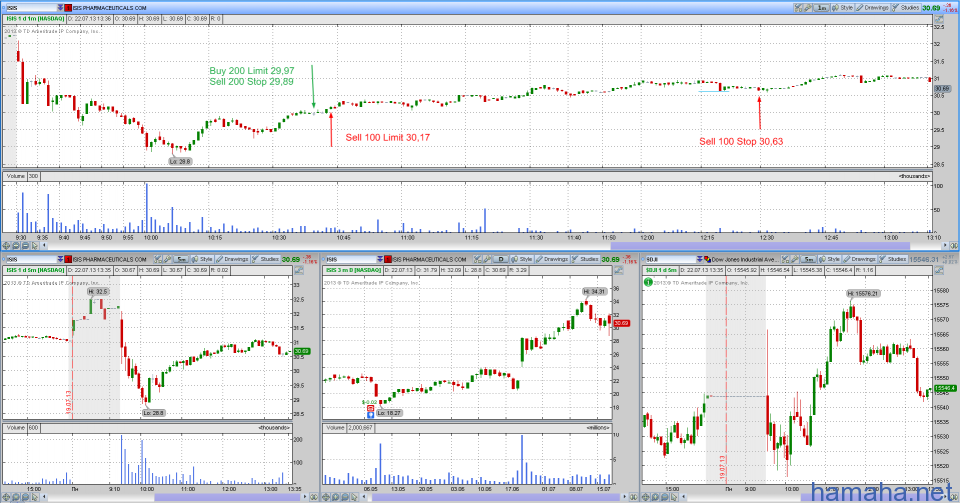Change the 5m timeframe of the $DJI chart
This screenshot has height=503, width=960.
pos(809,259)
